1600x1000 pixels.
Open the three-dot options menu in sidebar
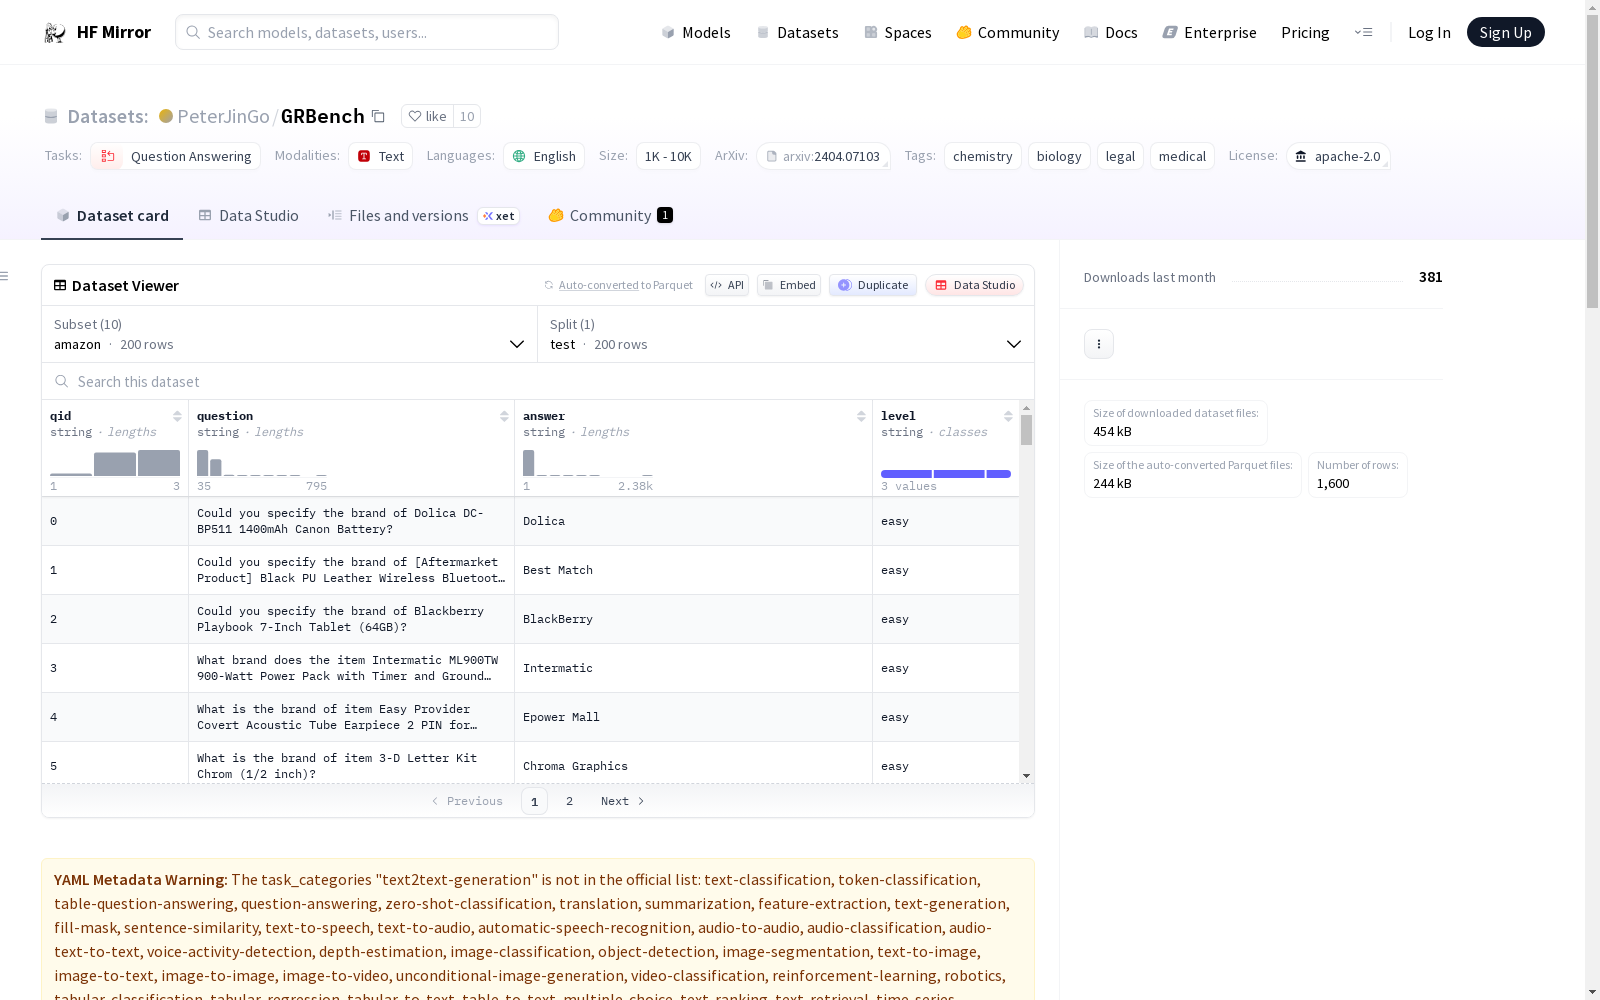1099,344
